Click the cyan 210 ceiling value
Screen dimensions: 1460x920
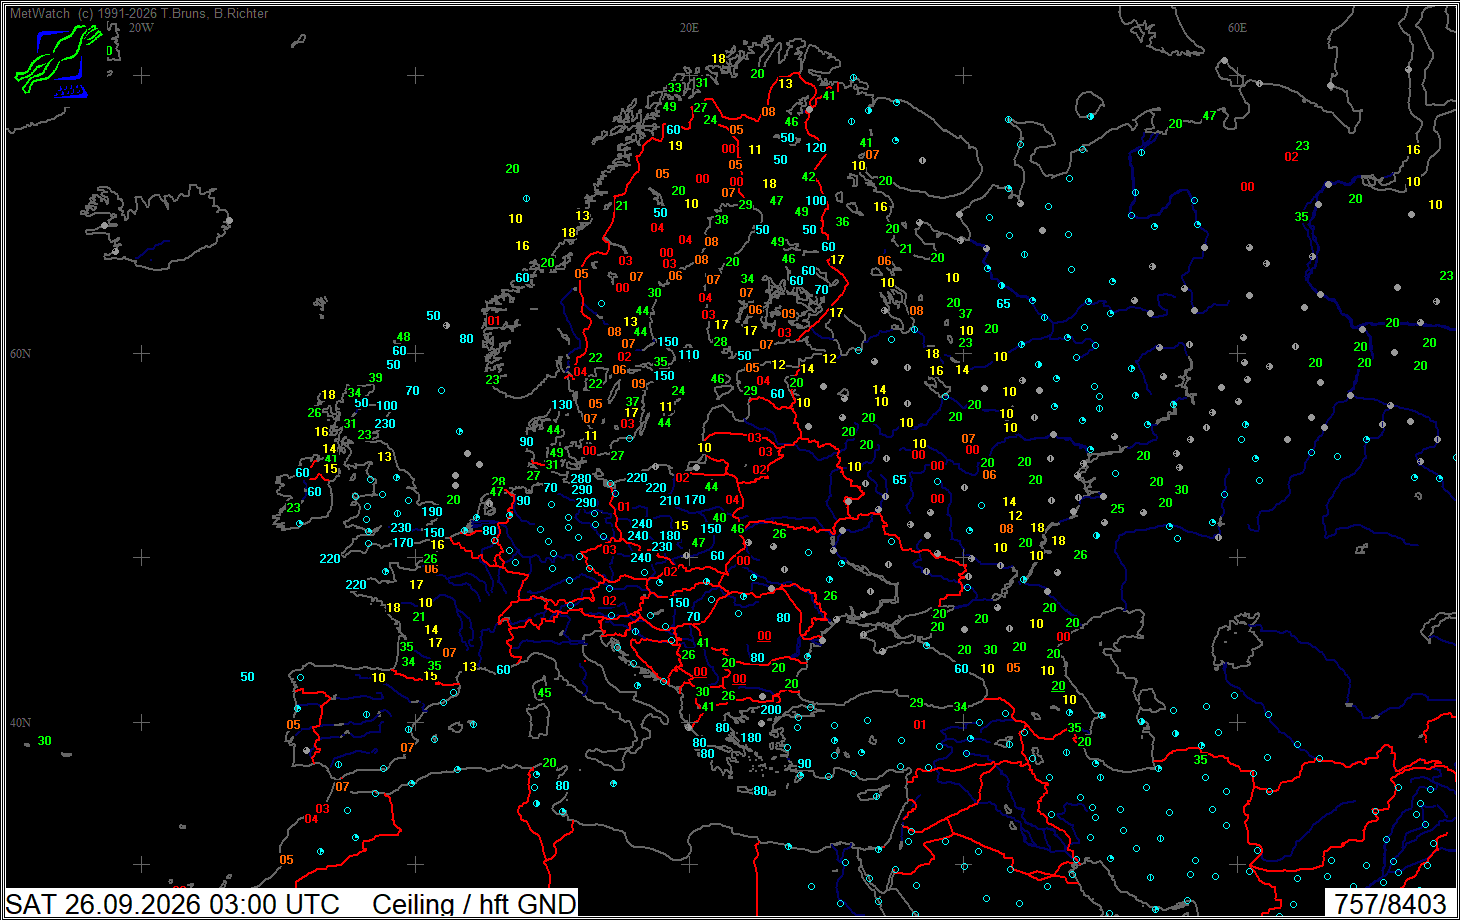coord(669,500)
